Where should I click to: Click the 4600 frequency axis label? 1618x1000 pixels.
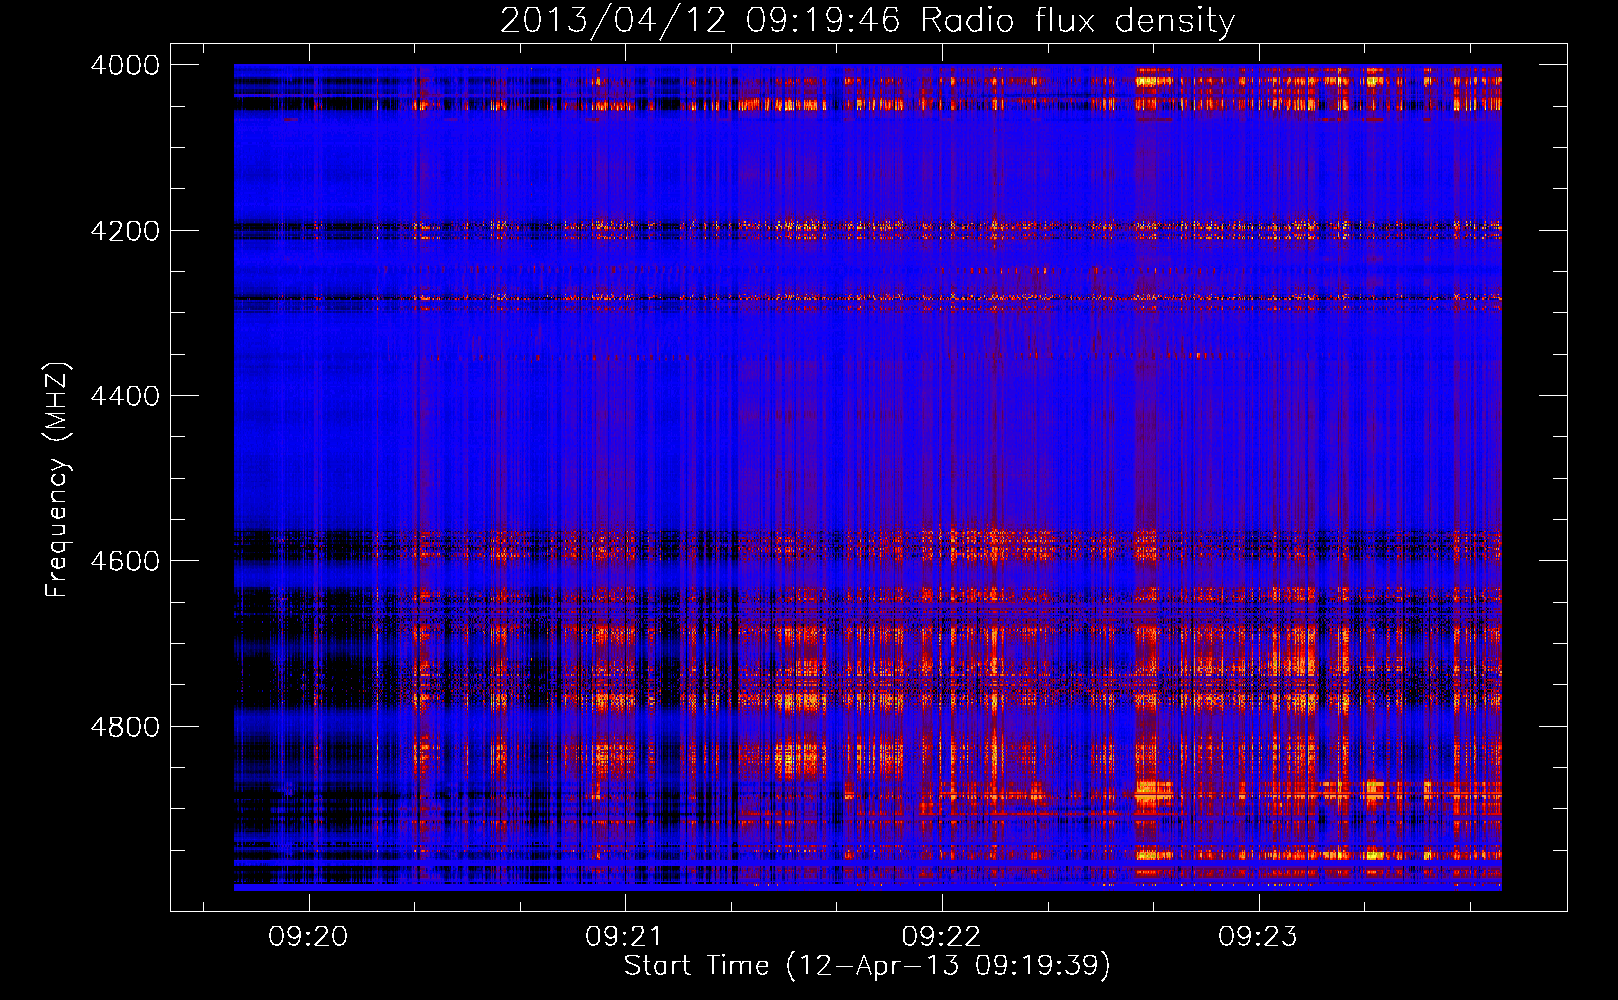(124, 561)
